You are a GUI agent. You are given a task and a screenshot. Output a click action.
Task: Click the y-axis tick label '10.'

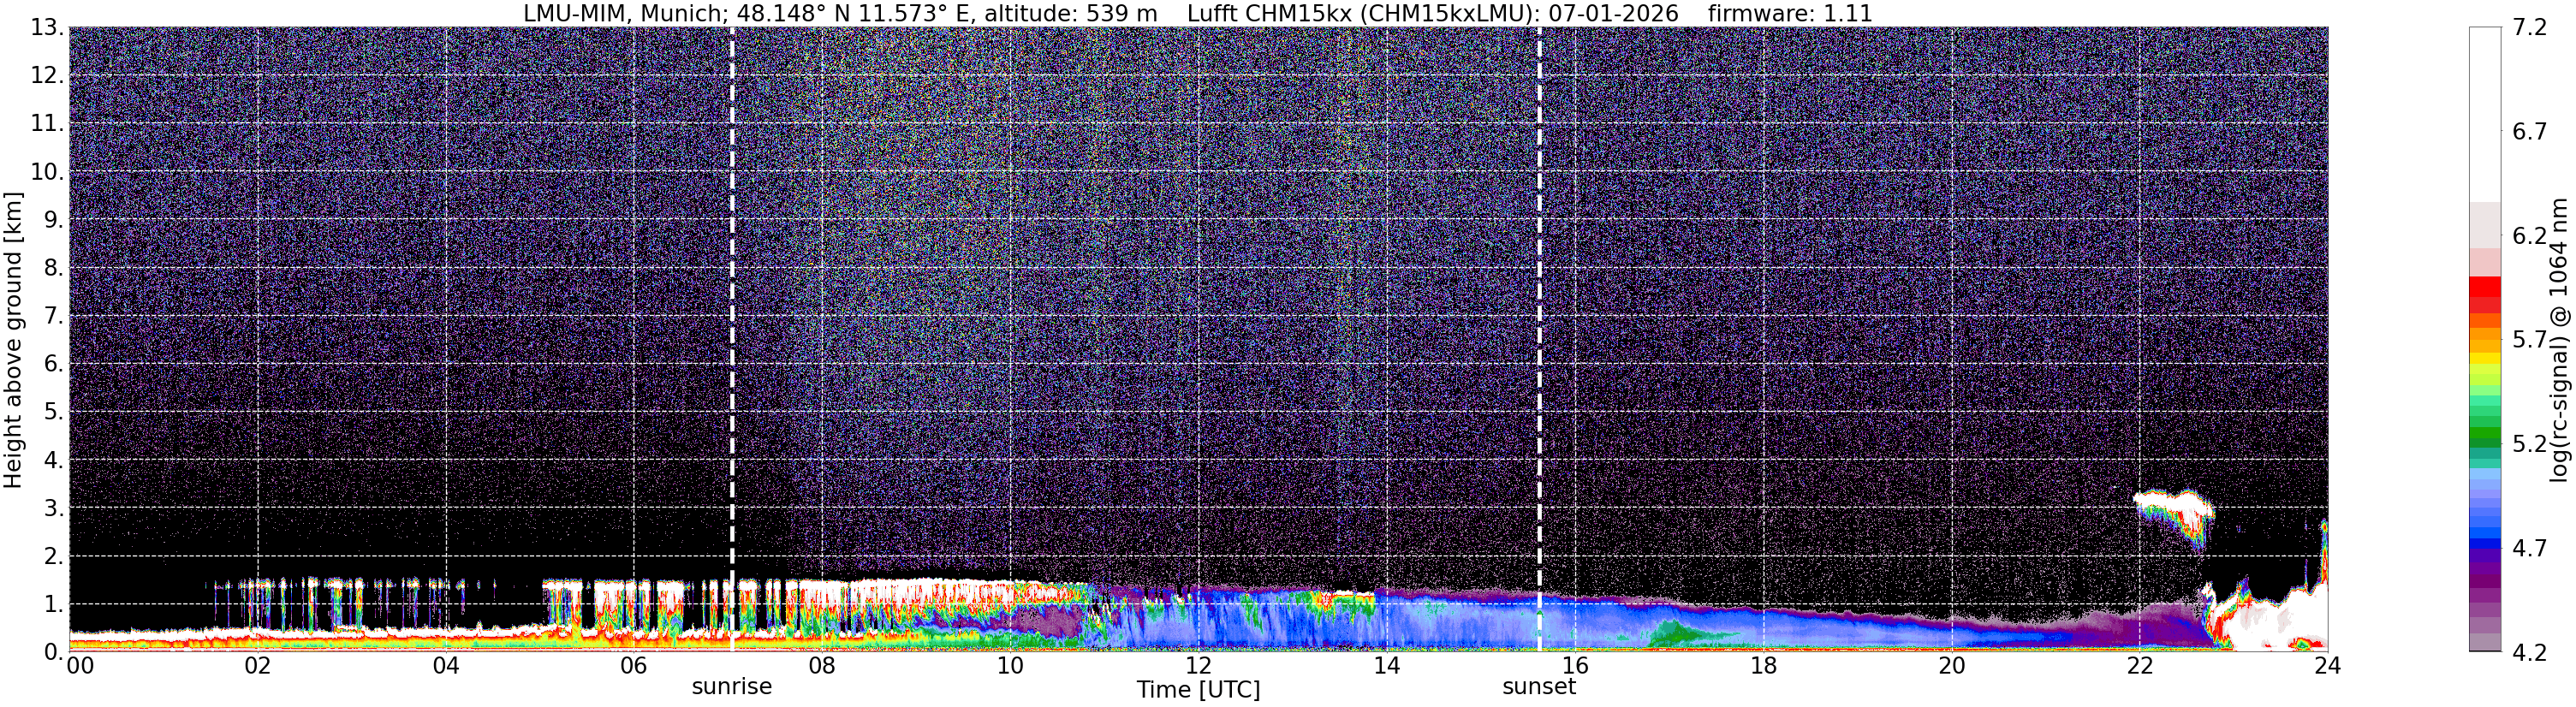[x=47, y=171]
